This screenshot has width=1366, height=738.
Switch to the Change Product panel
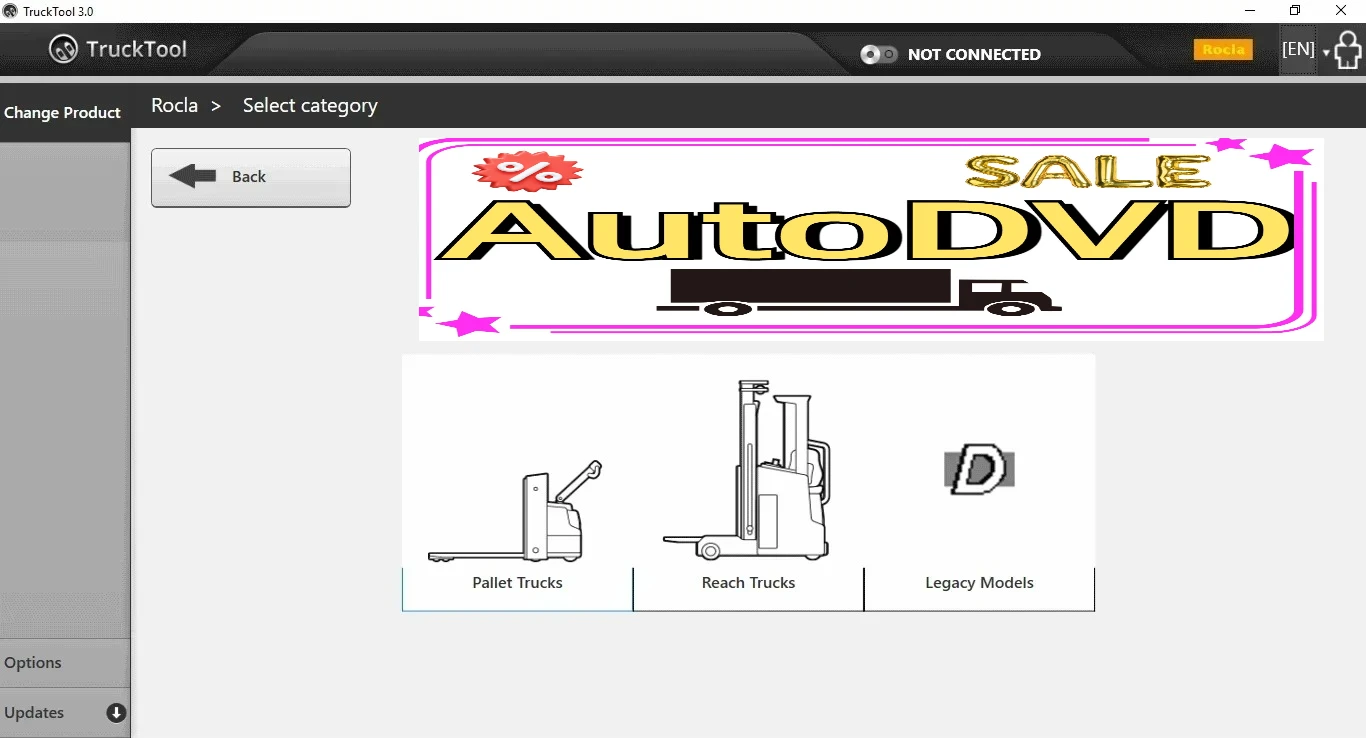pyautogui.click(x=64, y=112)
